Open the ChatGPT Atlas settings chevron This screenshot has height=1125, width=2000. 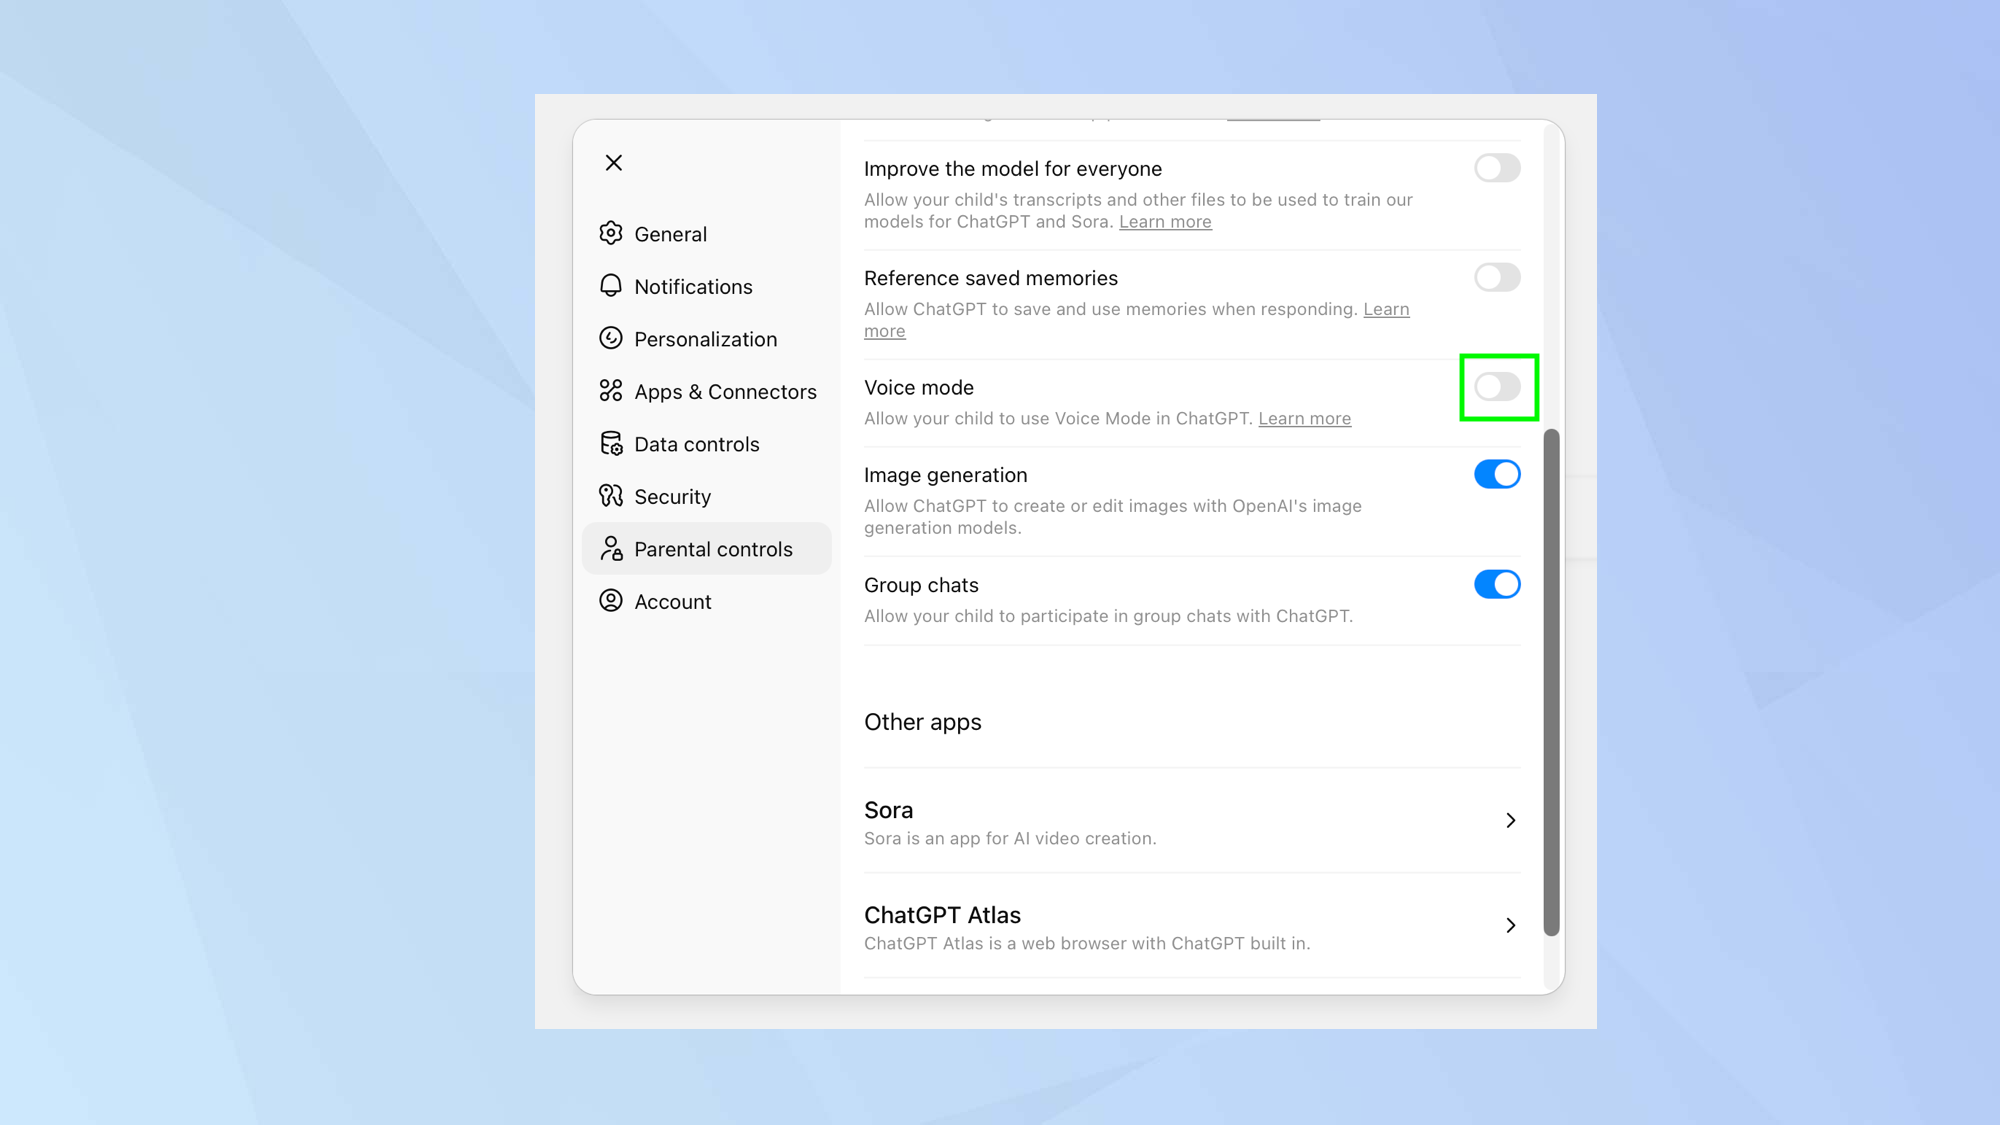[1510, 925]
